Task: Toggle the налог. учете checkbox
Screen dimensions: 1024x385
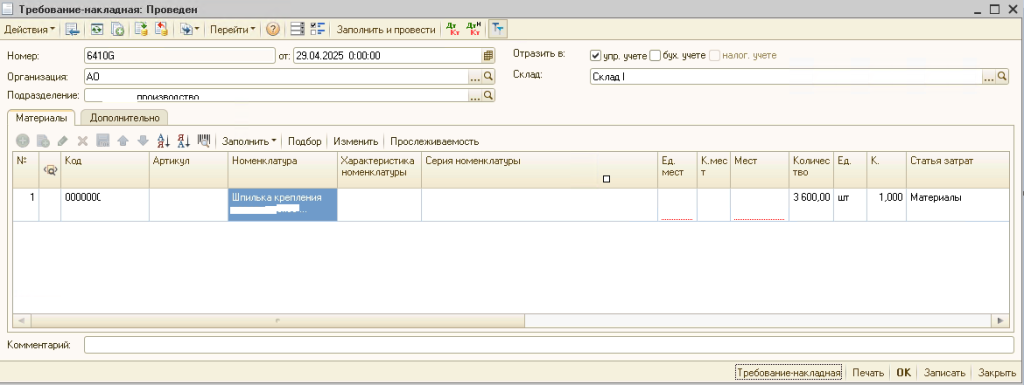Action: 714,55
